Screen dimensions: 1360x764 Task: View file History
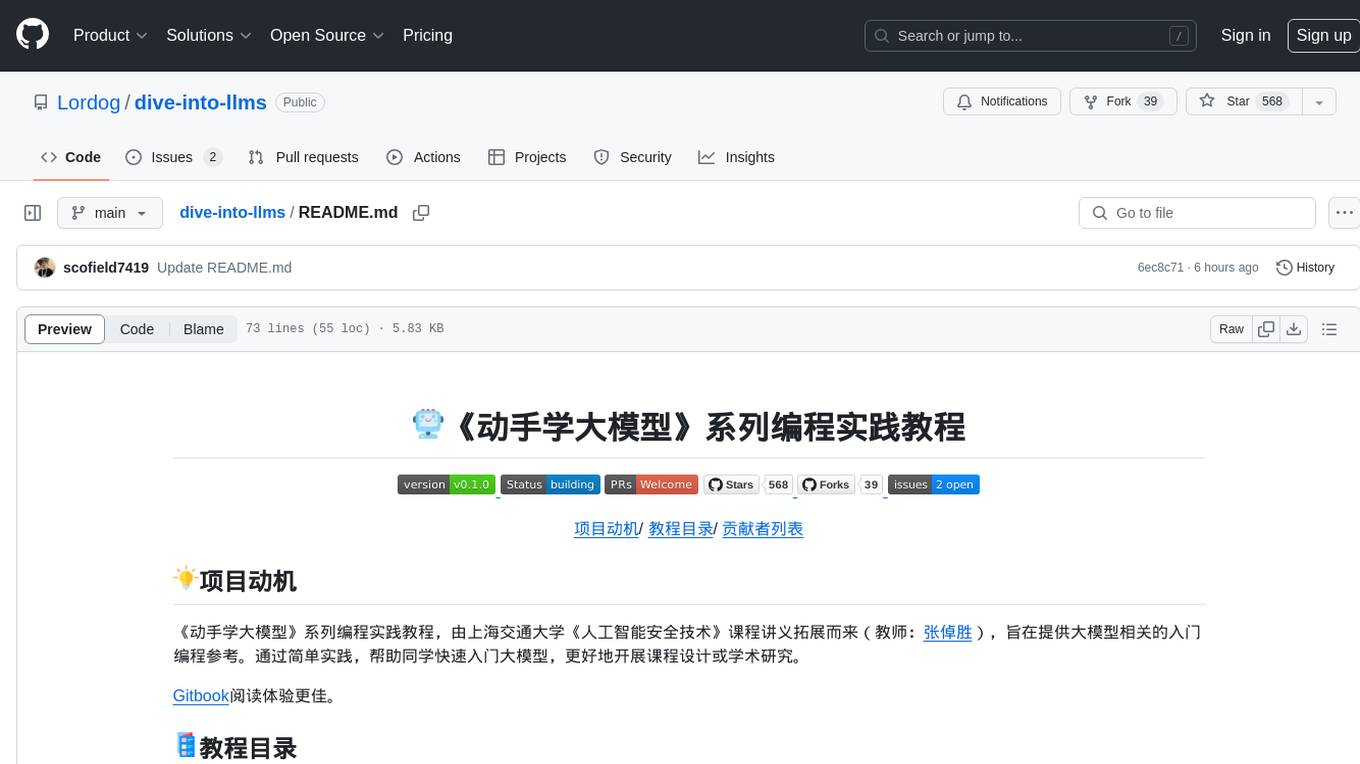pos(1305,267)
